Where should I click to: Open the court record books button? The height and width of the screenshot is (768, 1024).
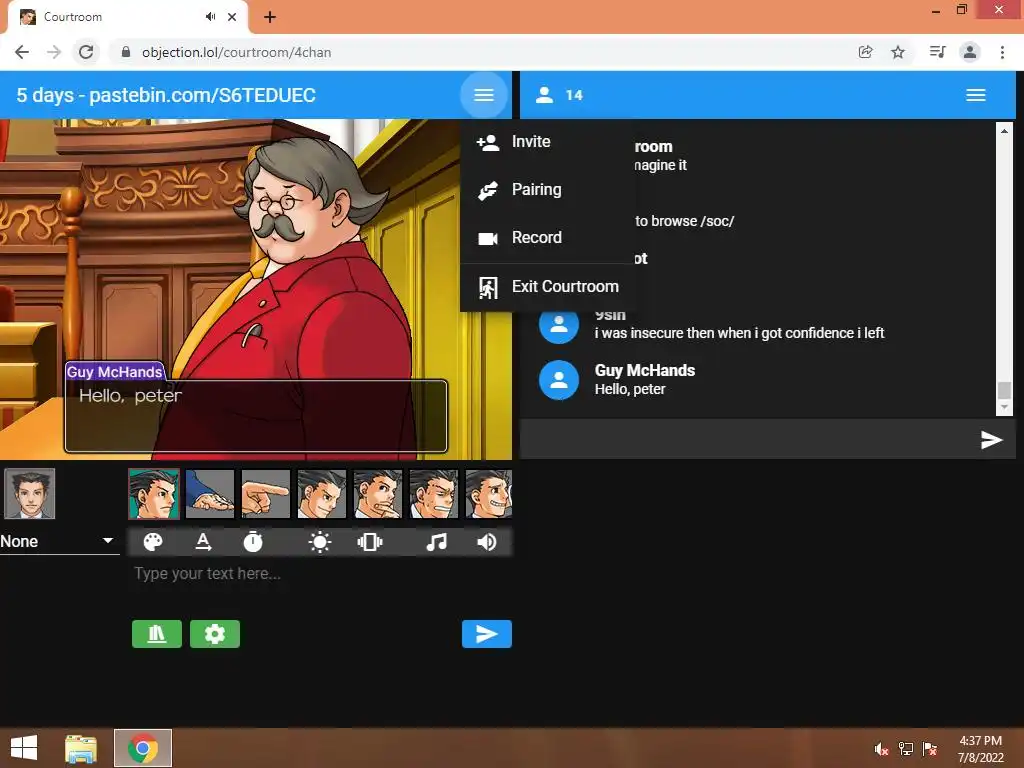(x=157, y=634)
